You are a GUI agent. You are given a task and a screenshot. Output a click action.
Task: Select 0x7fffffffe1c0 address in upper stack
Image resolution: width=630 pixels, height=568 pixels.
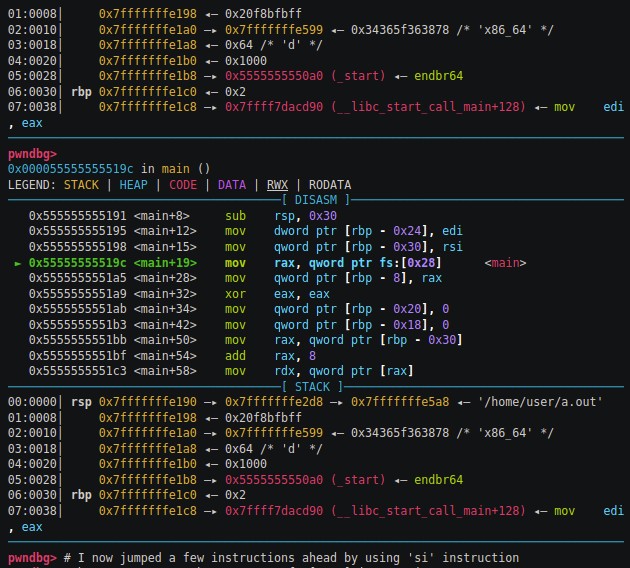[x=148, y=92]
